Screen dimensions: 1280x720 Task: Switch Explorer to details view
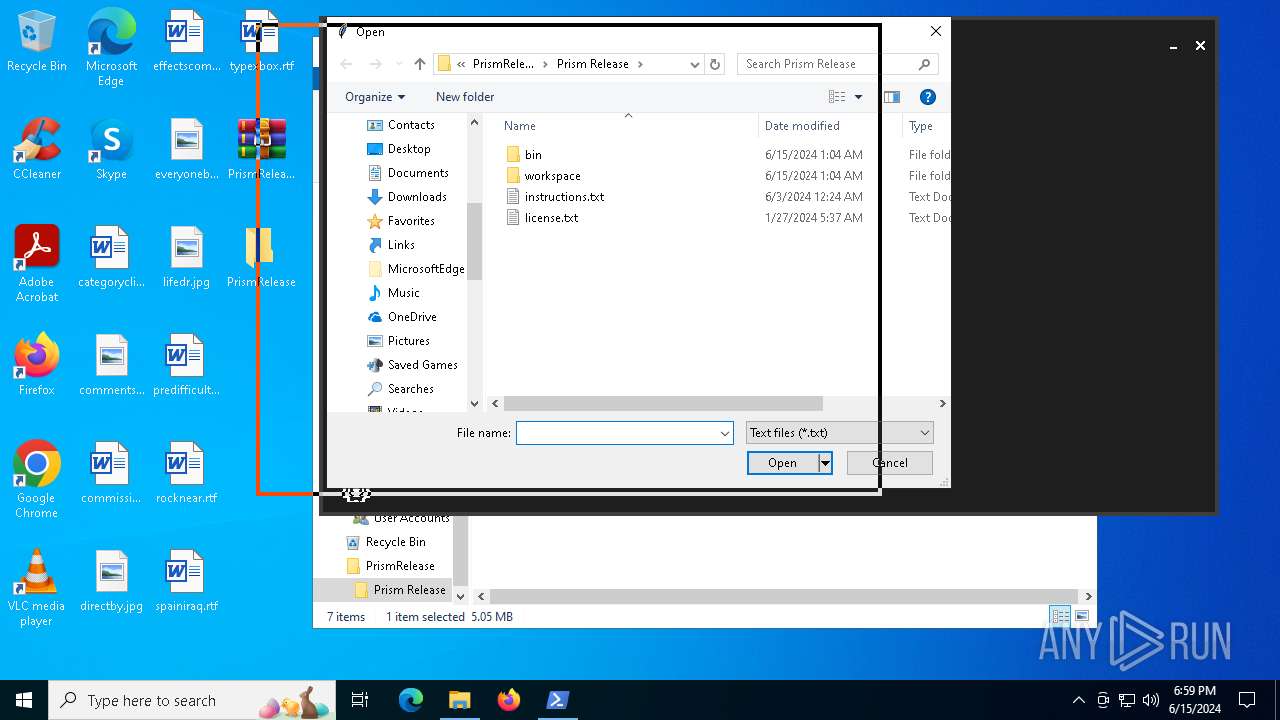click(1060, 616)
